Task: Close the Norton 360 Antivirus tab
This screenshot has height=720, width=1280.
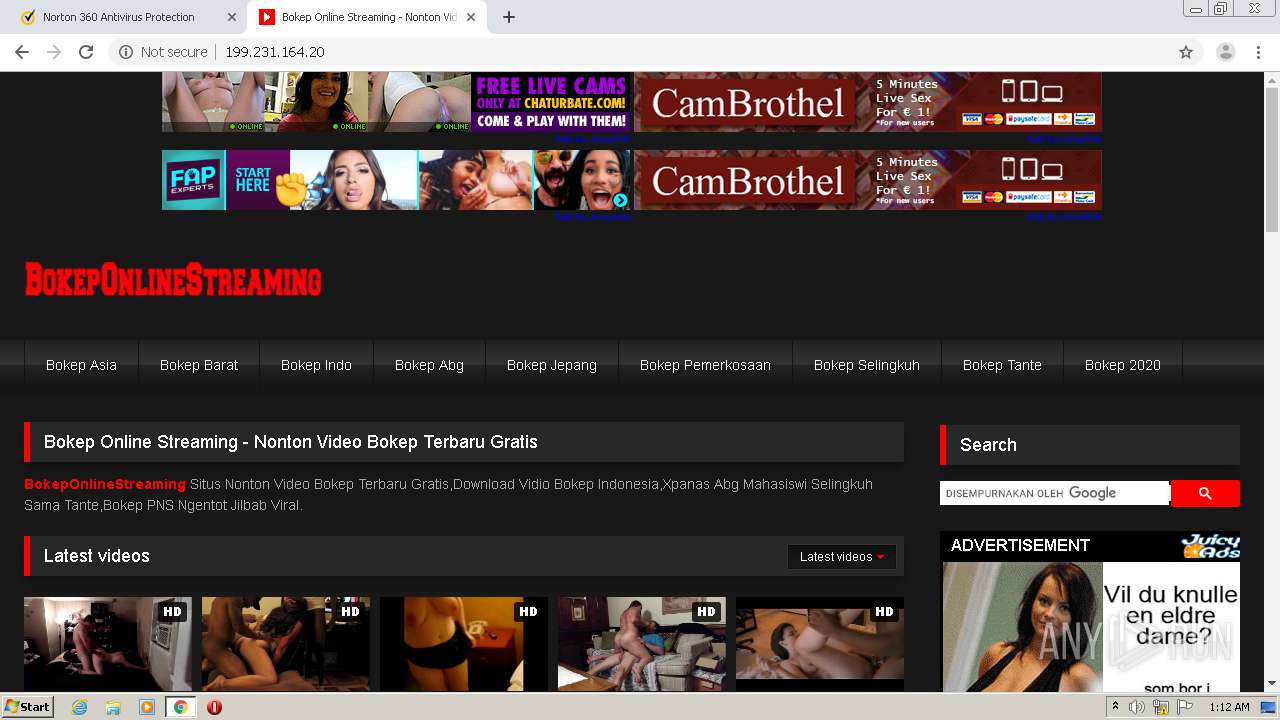Action: tap(232, 17)
